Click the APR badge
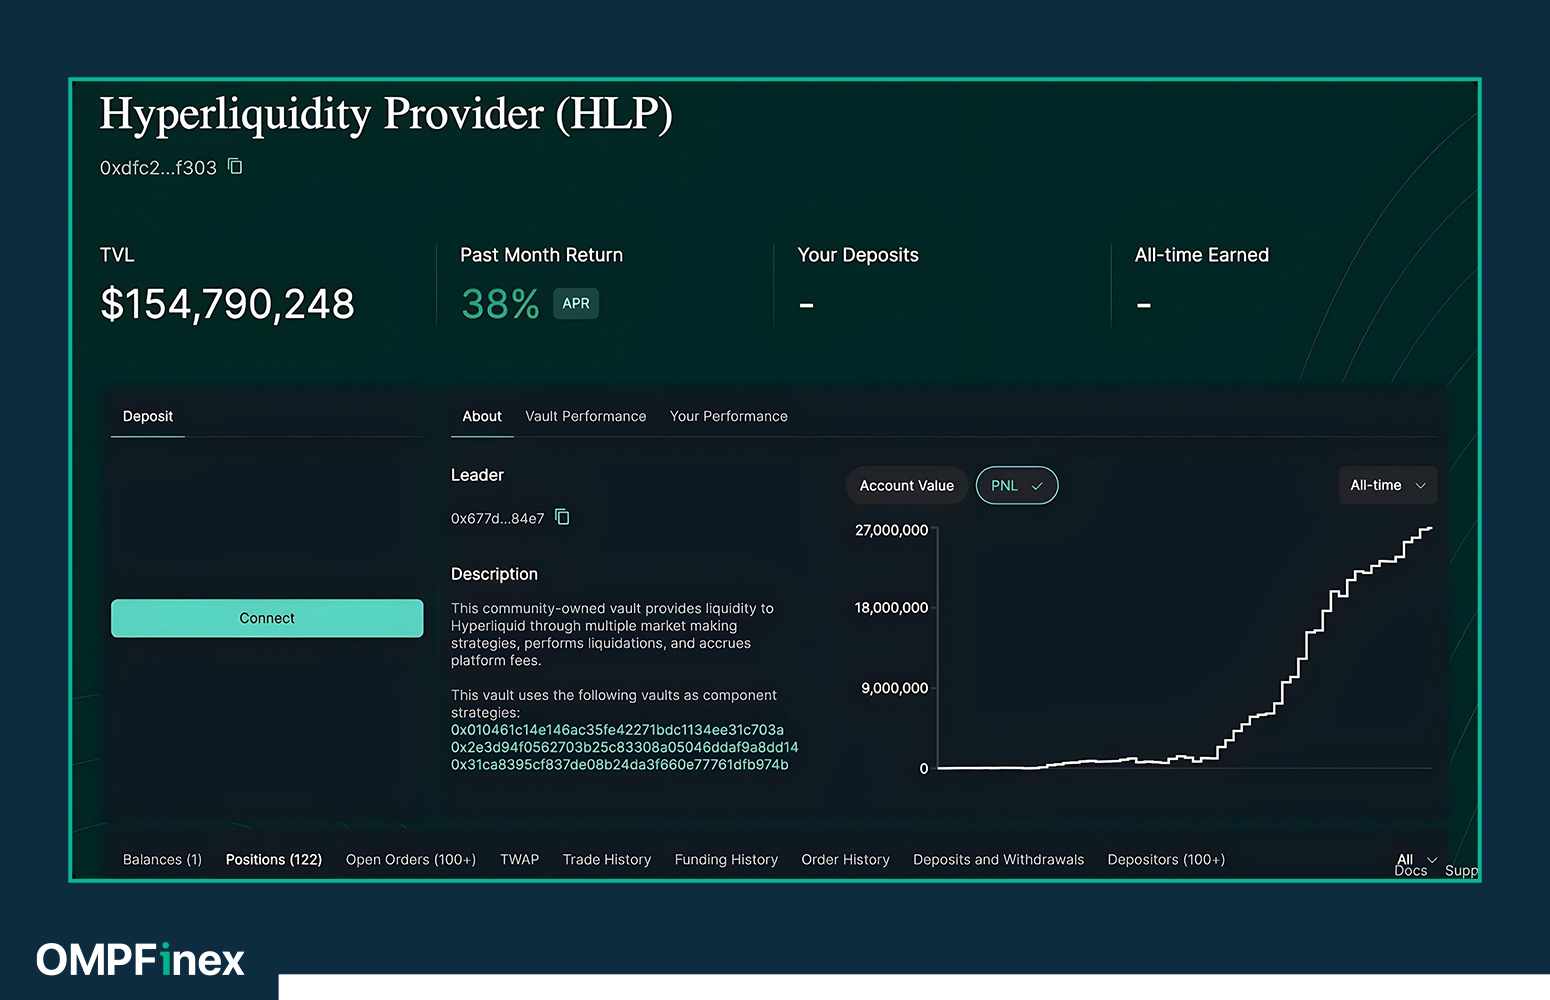Image resolution: width=1550 pixels, height=1000 pixels. coord(576,303)
